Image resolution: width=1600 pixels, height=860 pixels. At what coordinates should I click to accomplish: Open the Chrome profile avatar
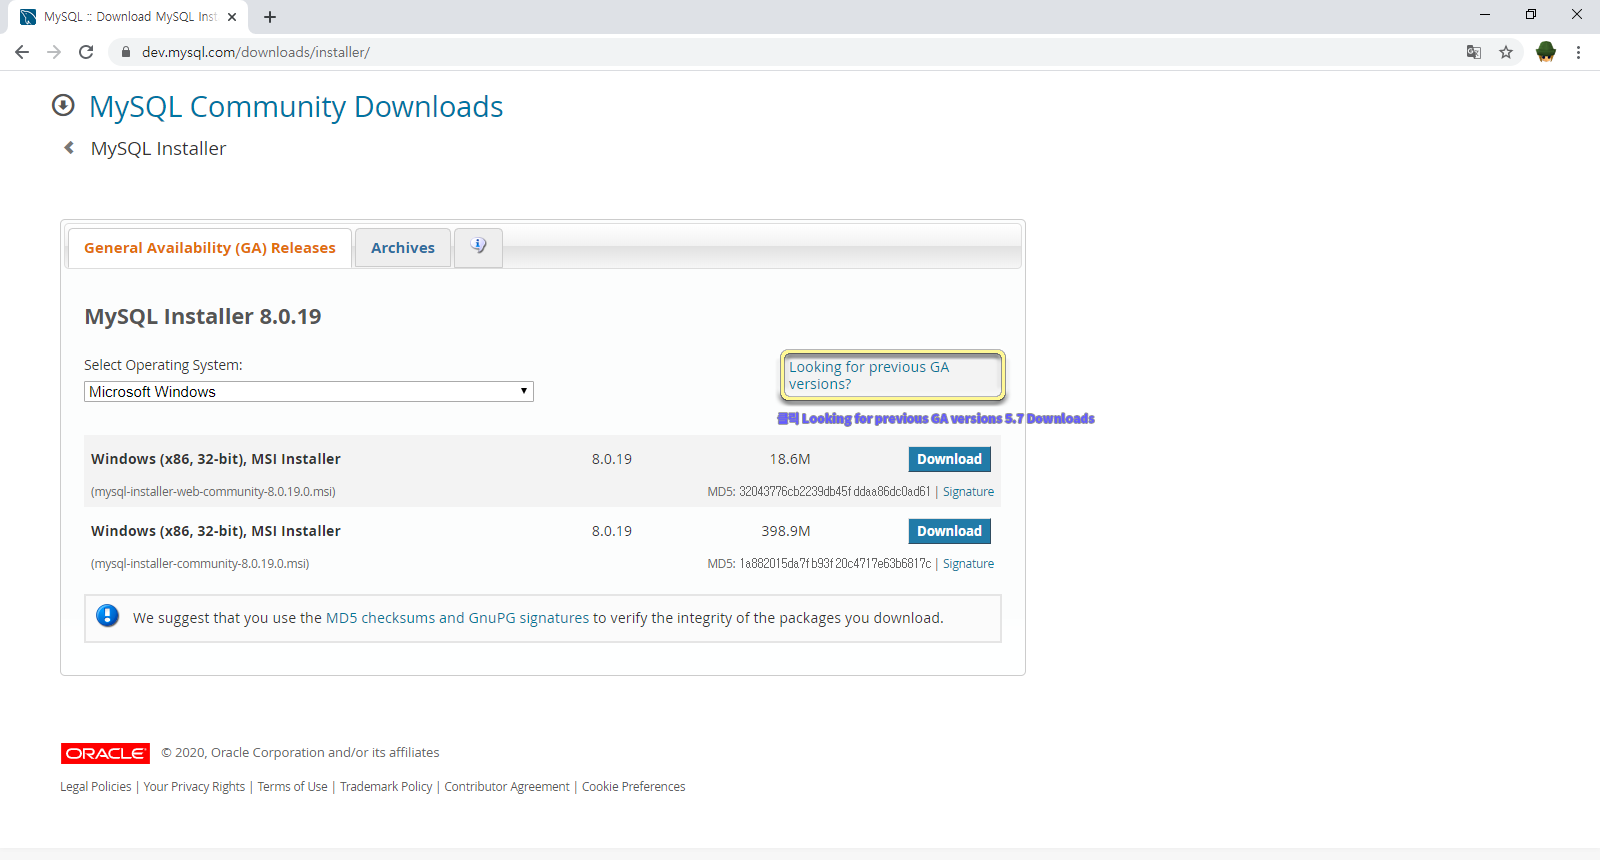(1546, 52)
